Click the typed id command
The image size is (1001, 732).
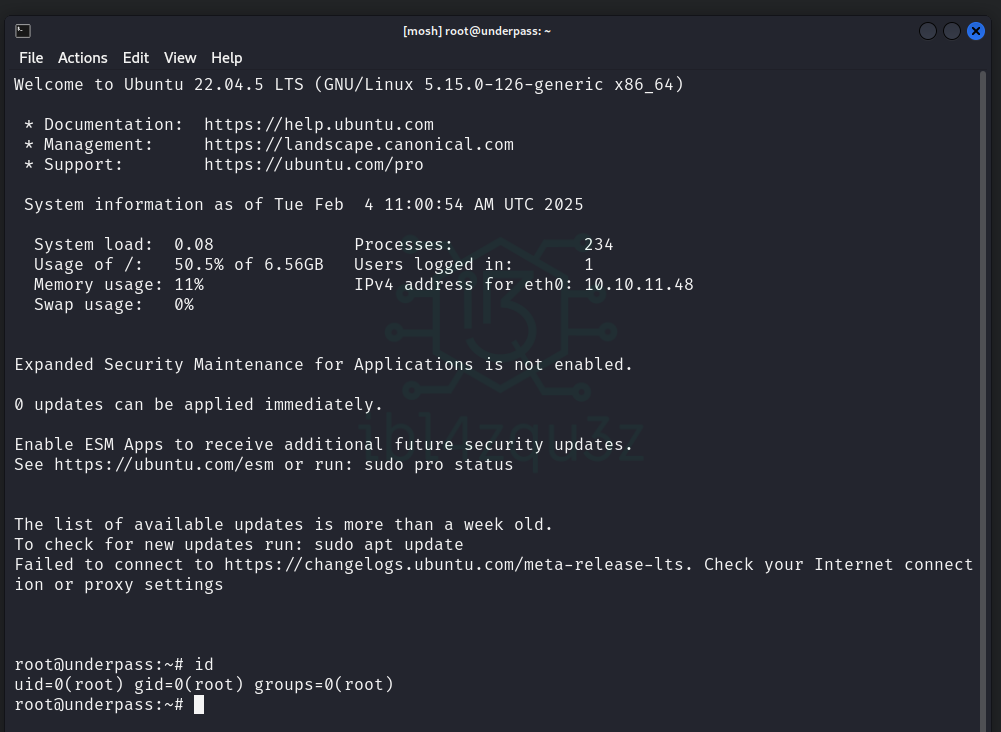(204, 665)
